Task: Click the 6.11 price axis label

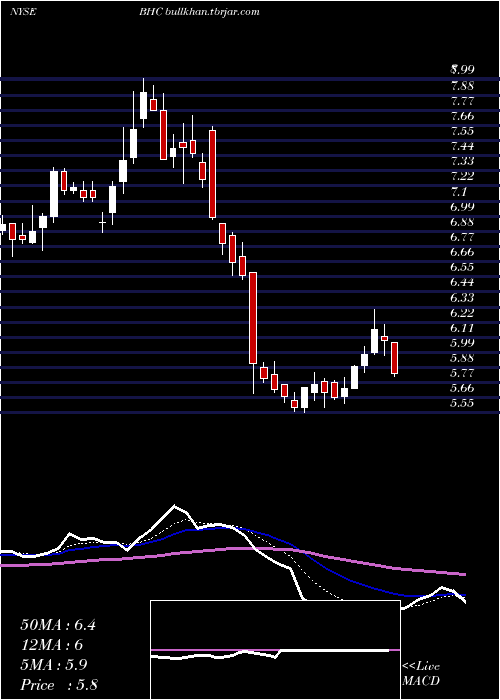Action: click(462, 327)
